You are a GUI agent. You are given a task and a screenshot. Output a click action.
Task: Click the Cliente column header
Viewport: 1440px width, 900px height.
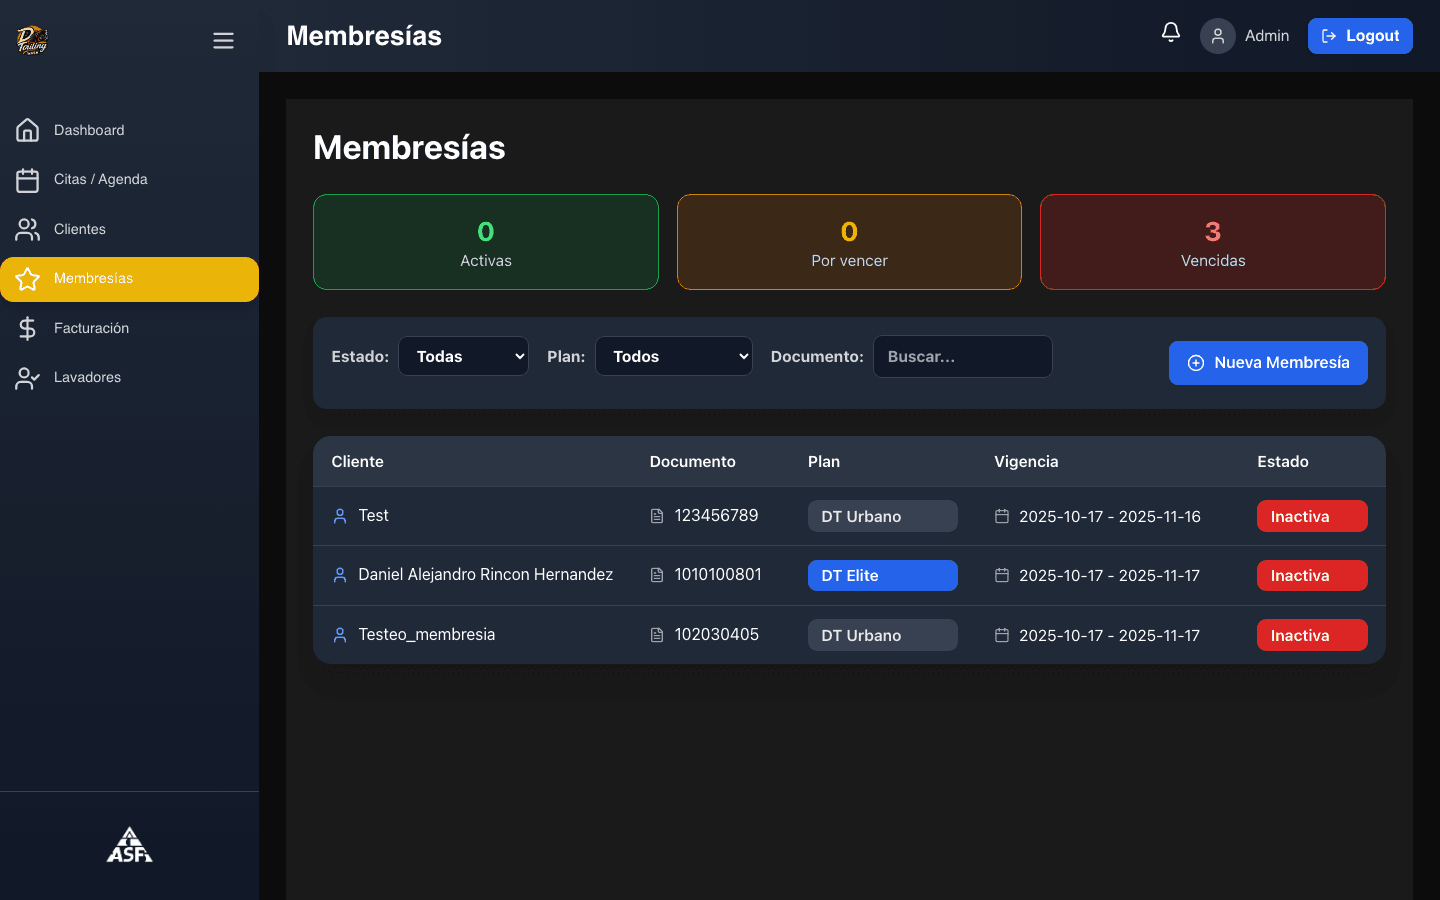pos(358,461)
